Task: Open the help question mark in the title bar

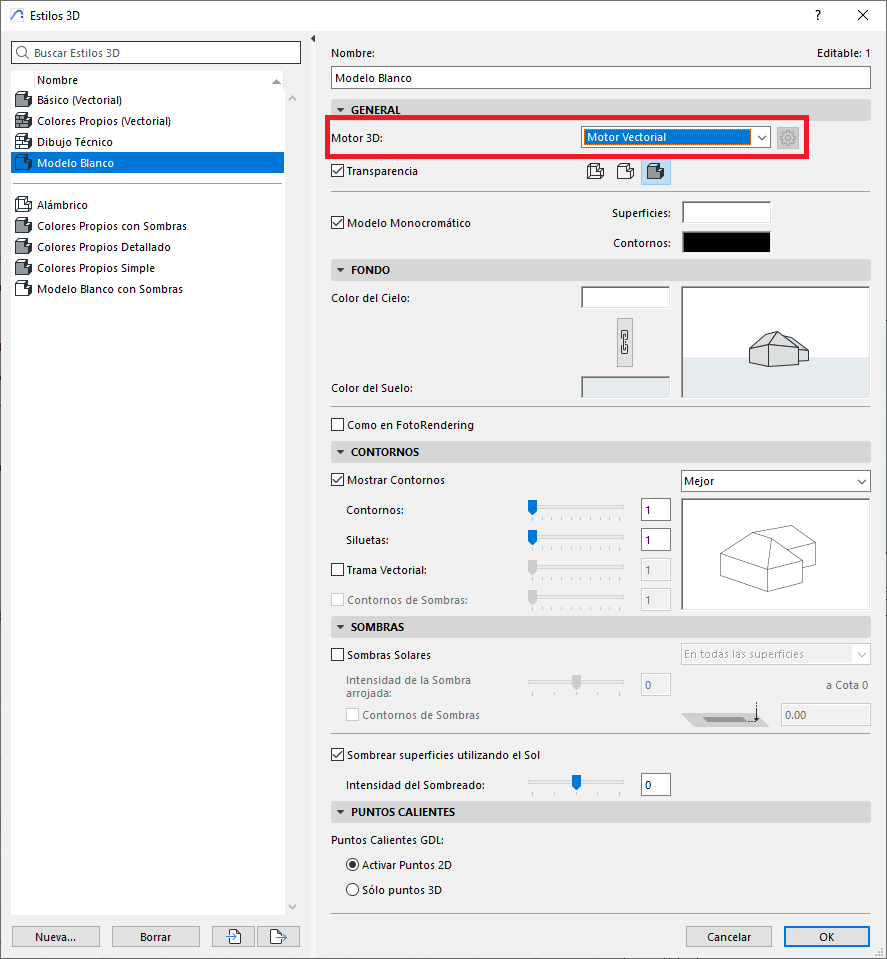Action: 818,15
